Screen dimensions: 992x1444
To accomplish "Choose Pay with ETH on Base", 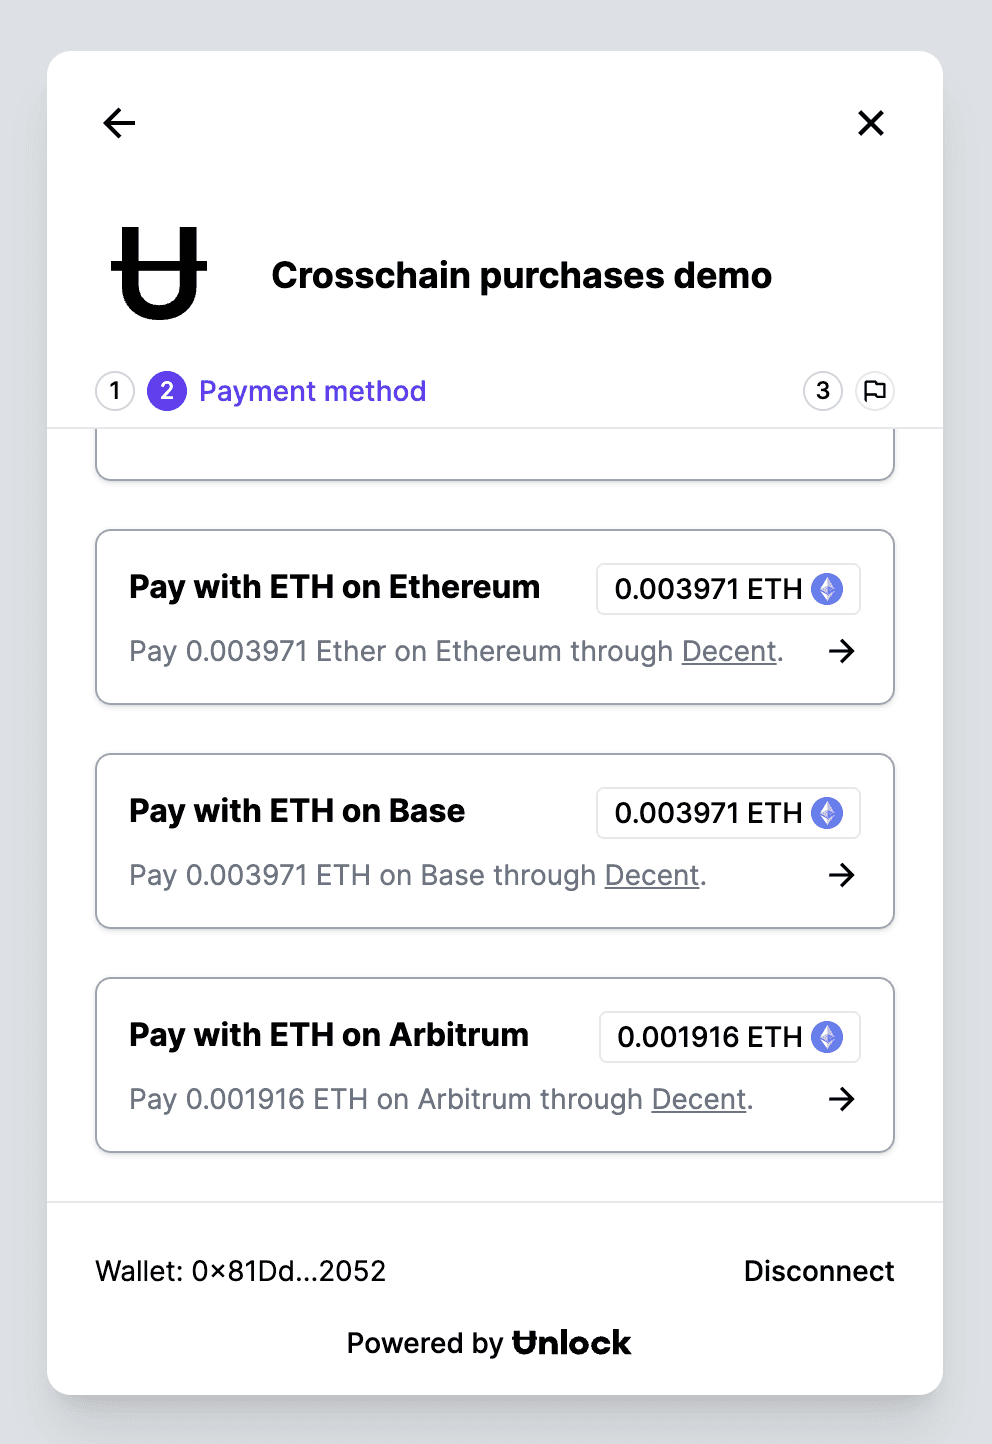I will [x=495, y=841].
